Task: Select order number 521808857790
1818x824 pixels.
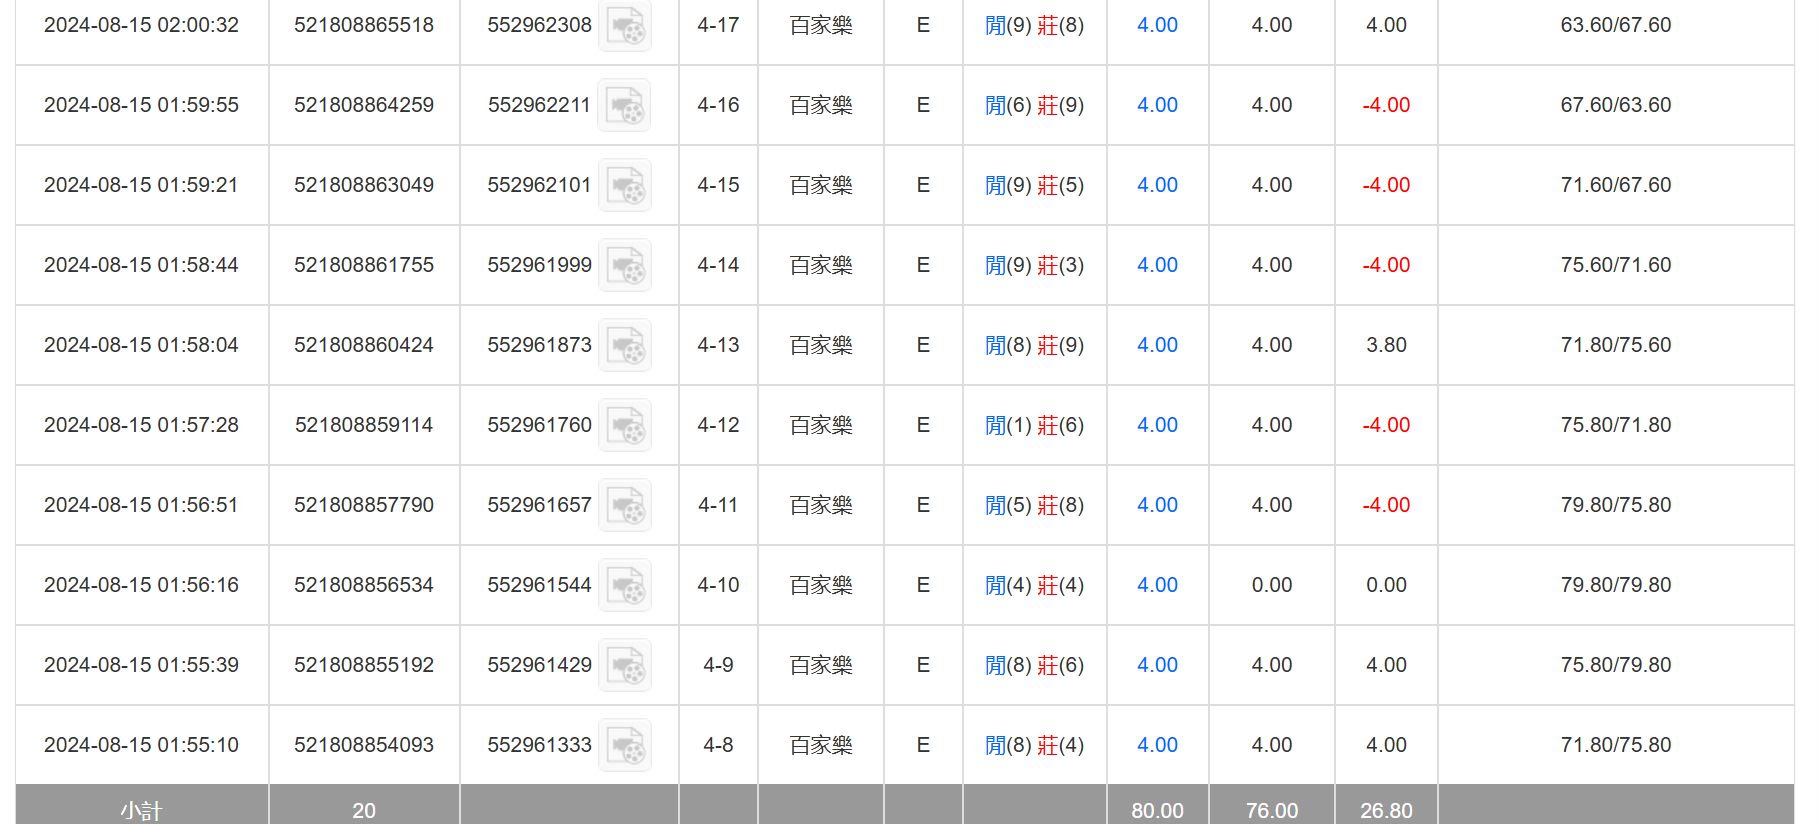Action: 364,505
